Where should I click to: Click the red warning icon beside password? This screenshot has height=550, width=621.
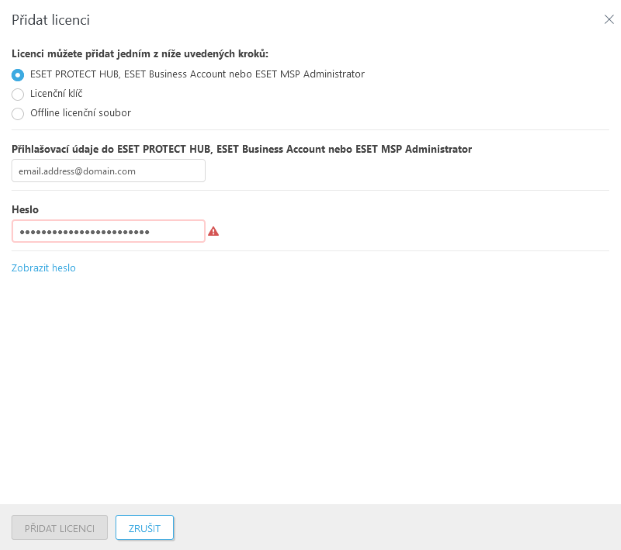(x=213, y=231)
